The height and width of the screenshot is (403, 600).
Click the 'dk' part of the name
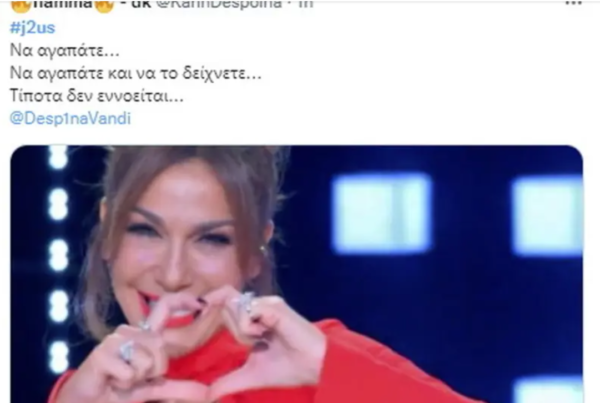(x=141, y=4)
